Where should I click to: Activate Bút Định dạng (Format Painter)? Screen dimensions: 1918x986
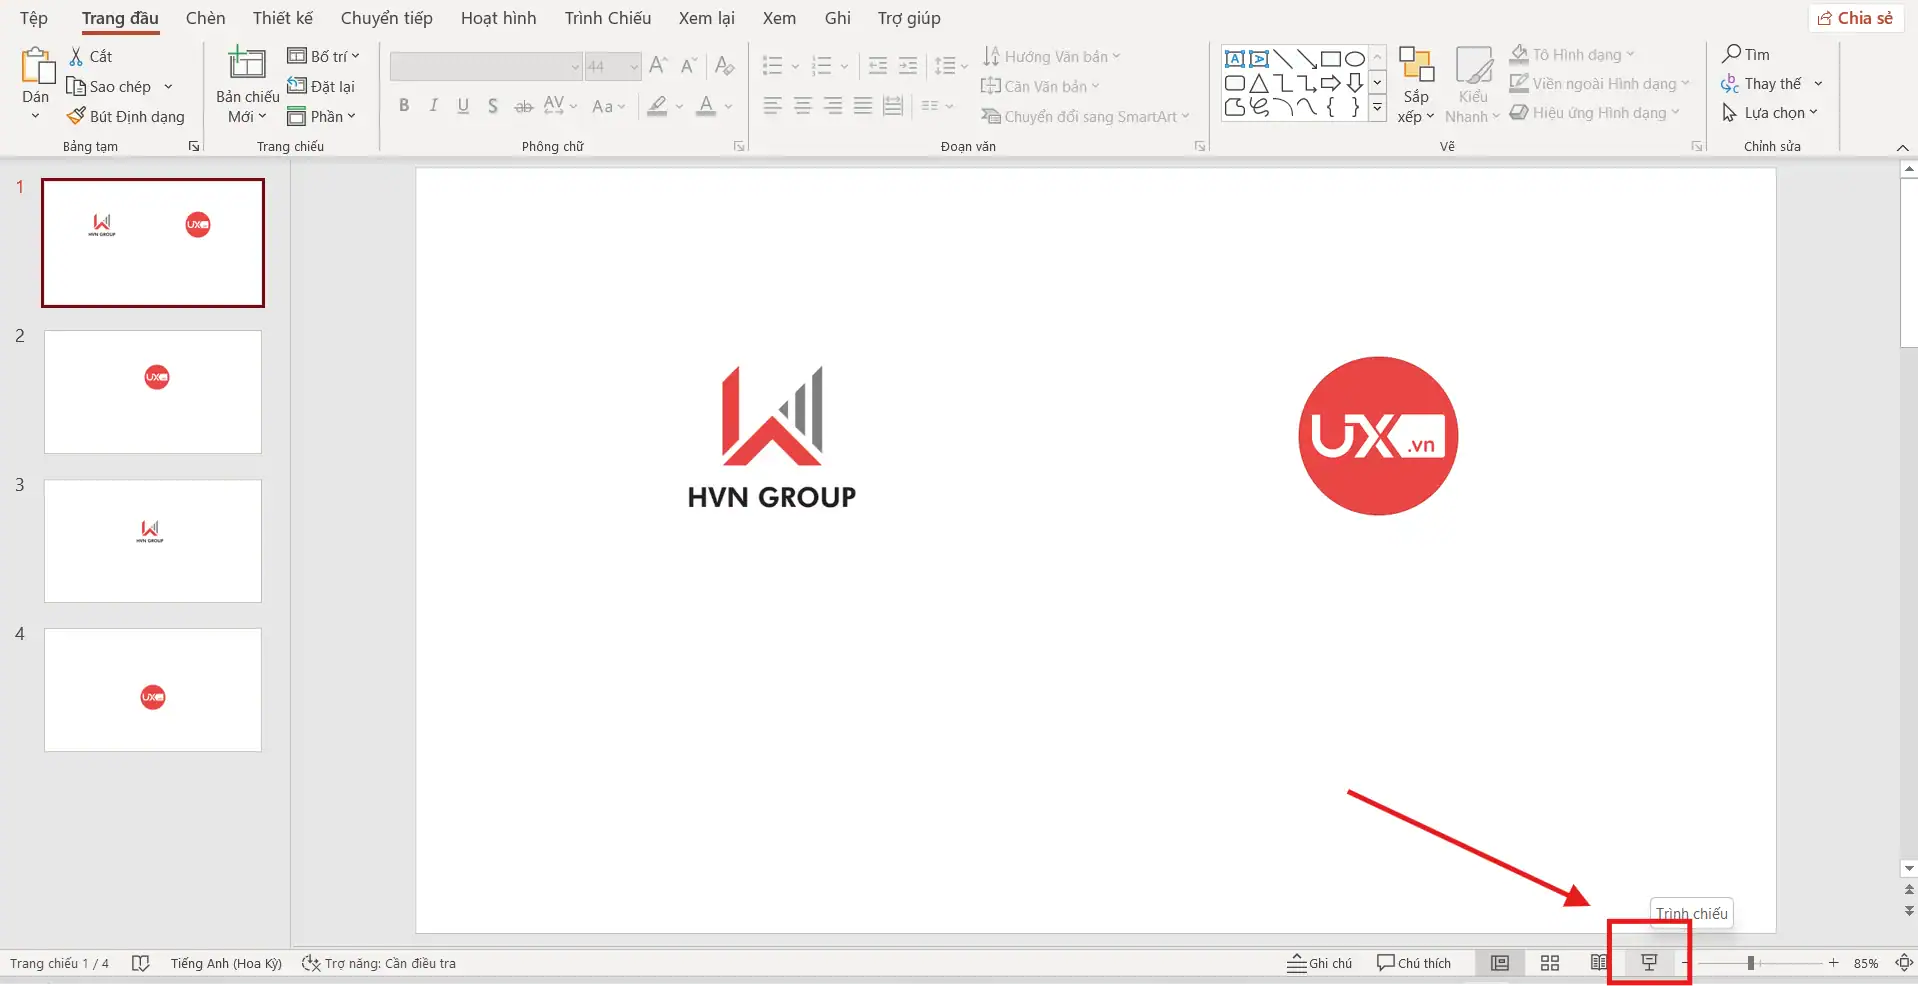[x=126, y=116]
